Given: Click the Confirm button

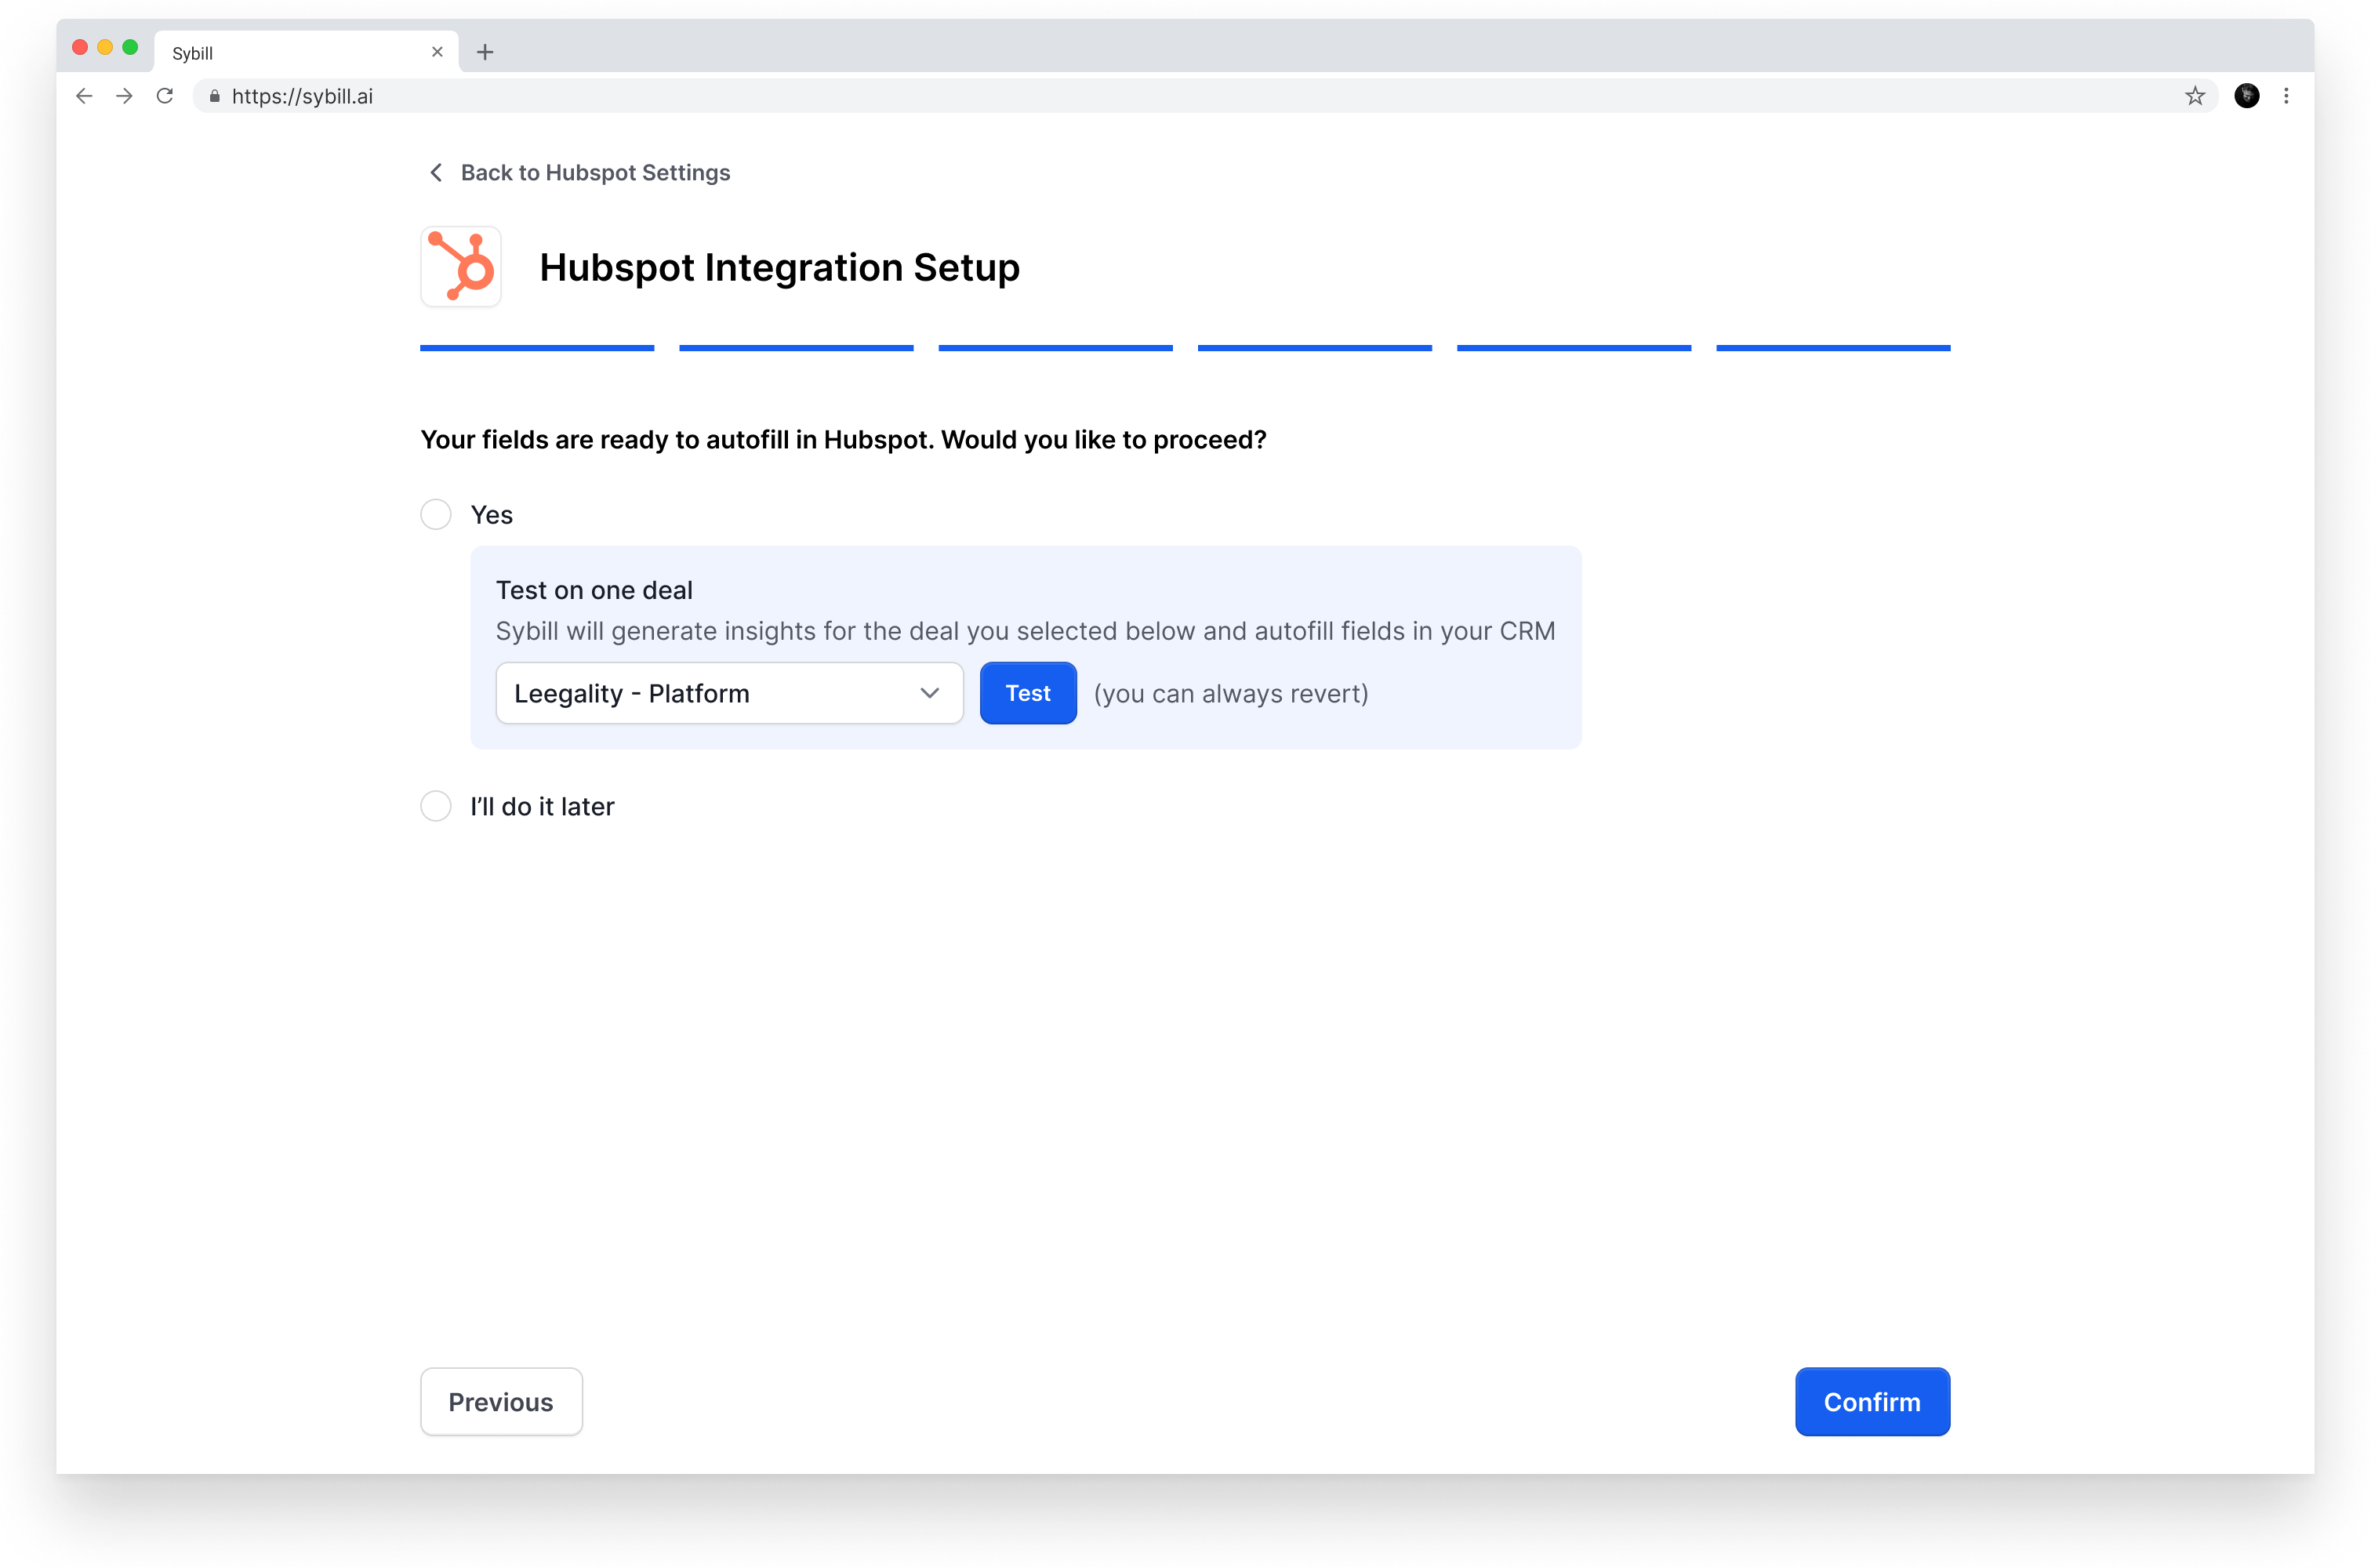Looking at the screenshot, I should pyautogui.click(x=1872, y=1402).
